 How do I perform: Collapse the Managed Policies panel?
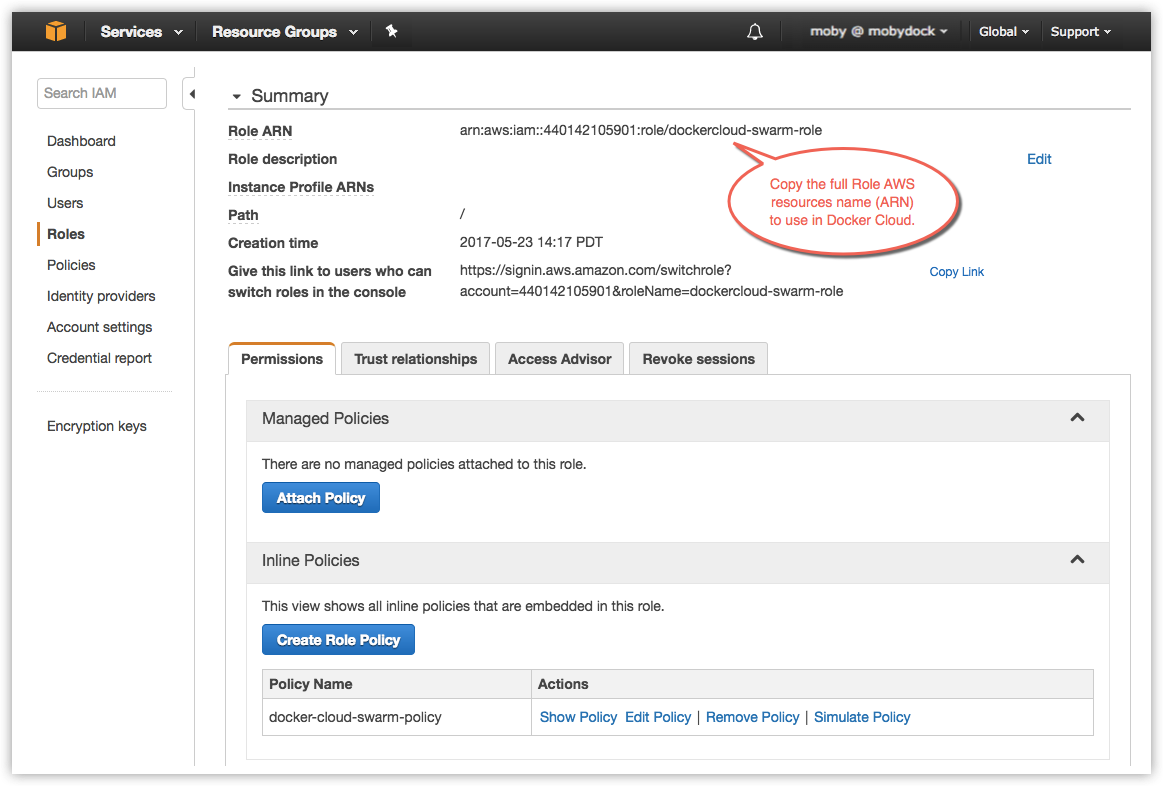coord(1077,420)
